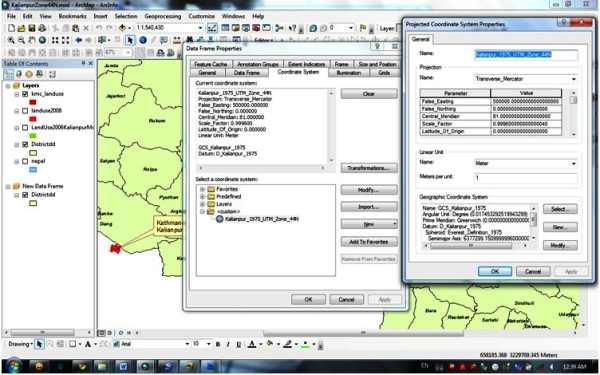Click the Transformations button

(369, 168)
